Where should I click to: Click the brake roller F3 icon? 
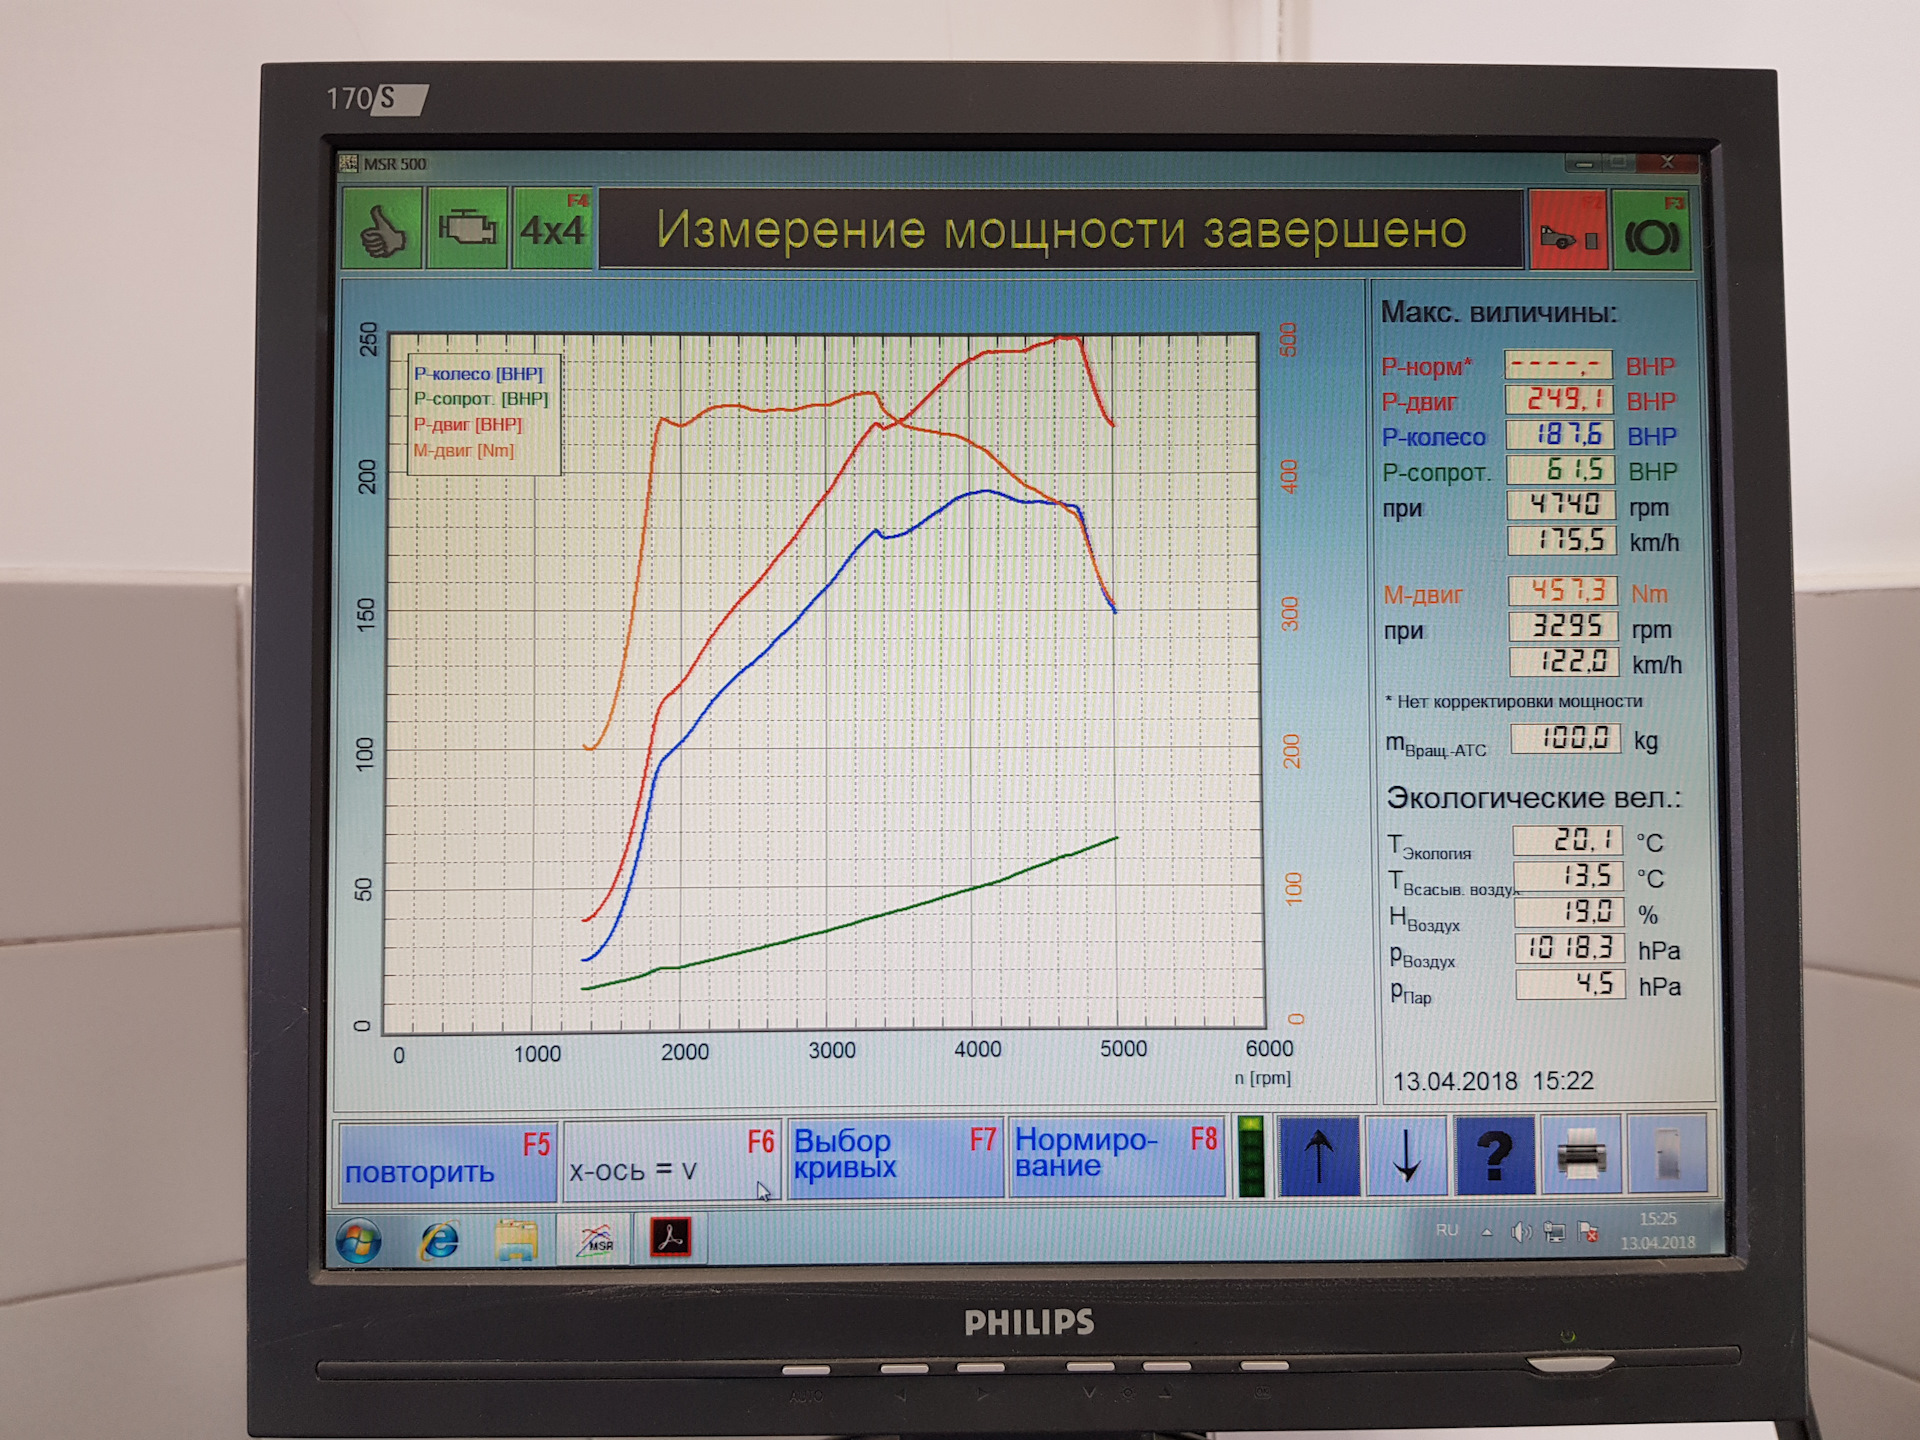[1652, 233]
